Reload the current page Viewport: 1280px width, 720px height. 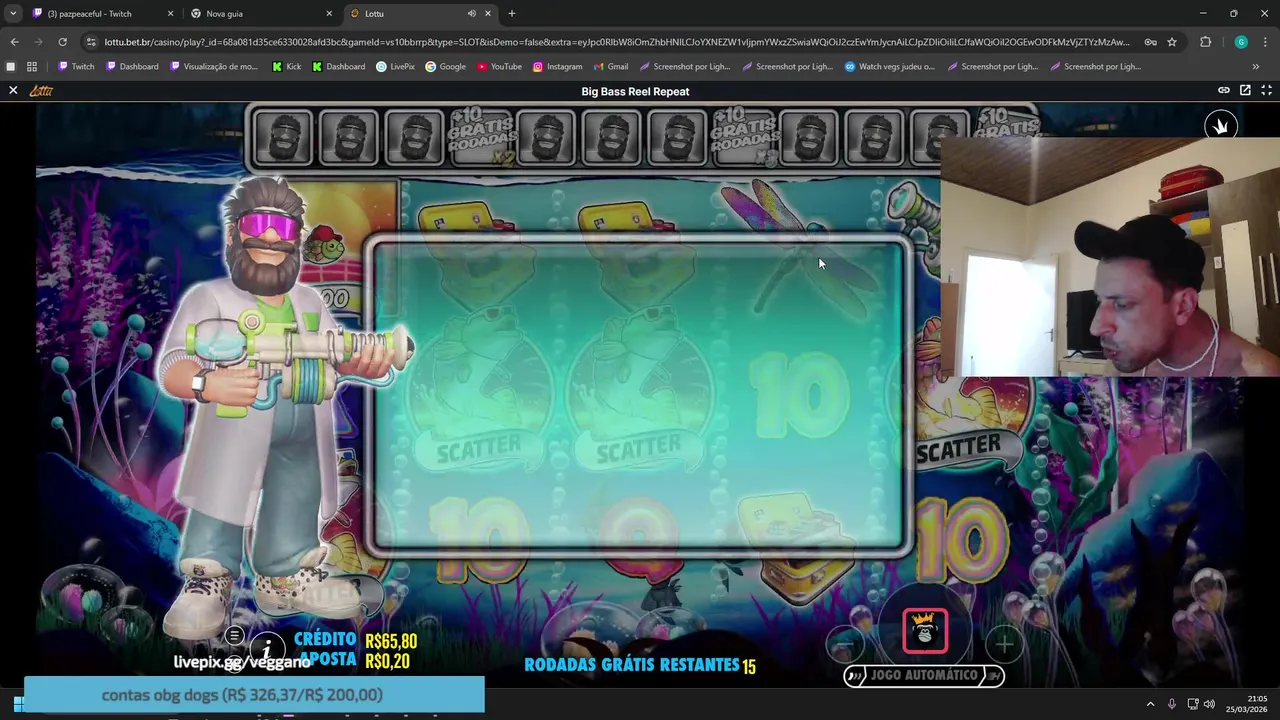pyautogui.click(x=62, y=42)
